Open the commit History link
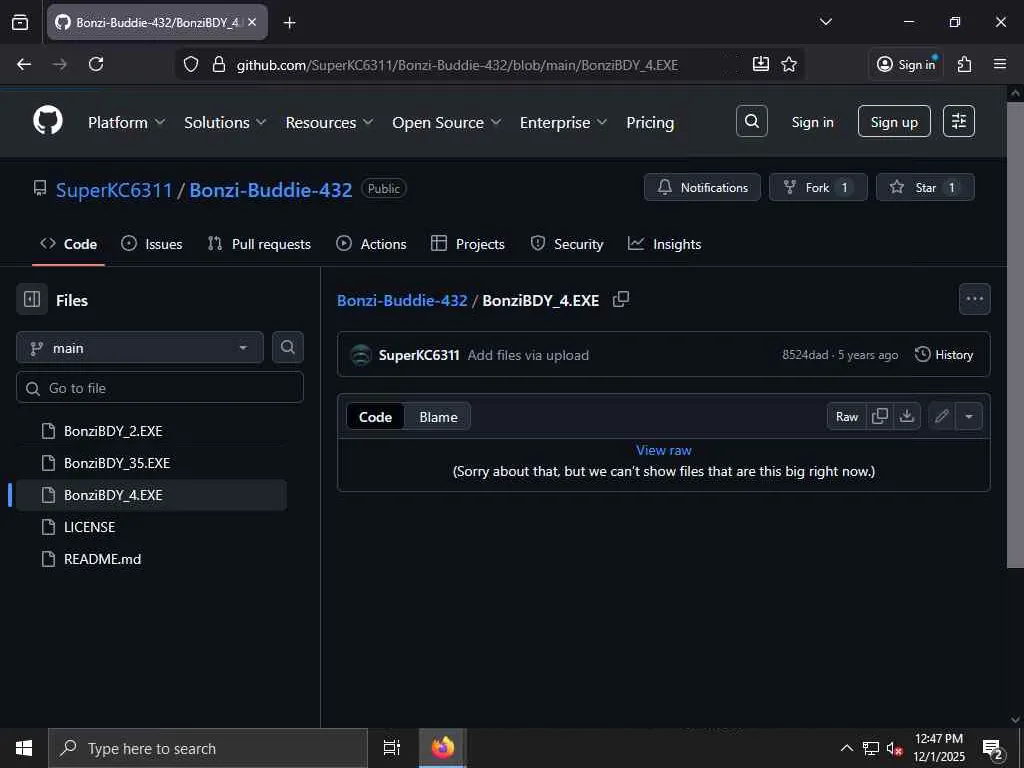The height and width of the screenshot is (768, 1024). pyautogui.click(x=944, y=355)
